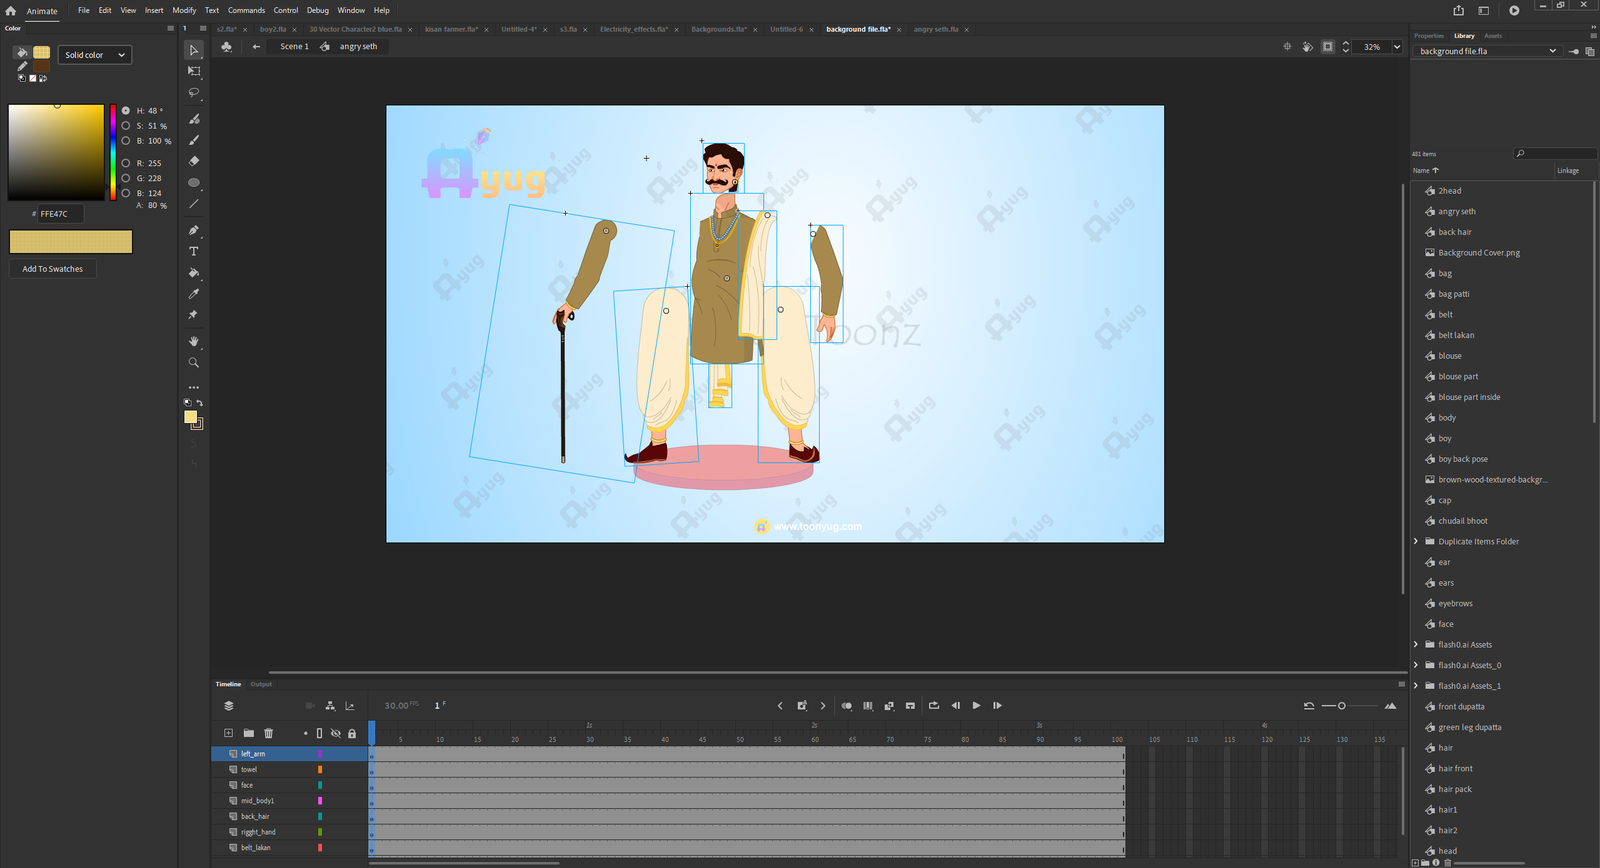
Task: Click the Zoom magnifier tool
Action: pos(194,363)
